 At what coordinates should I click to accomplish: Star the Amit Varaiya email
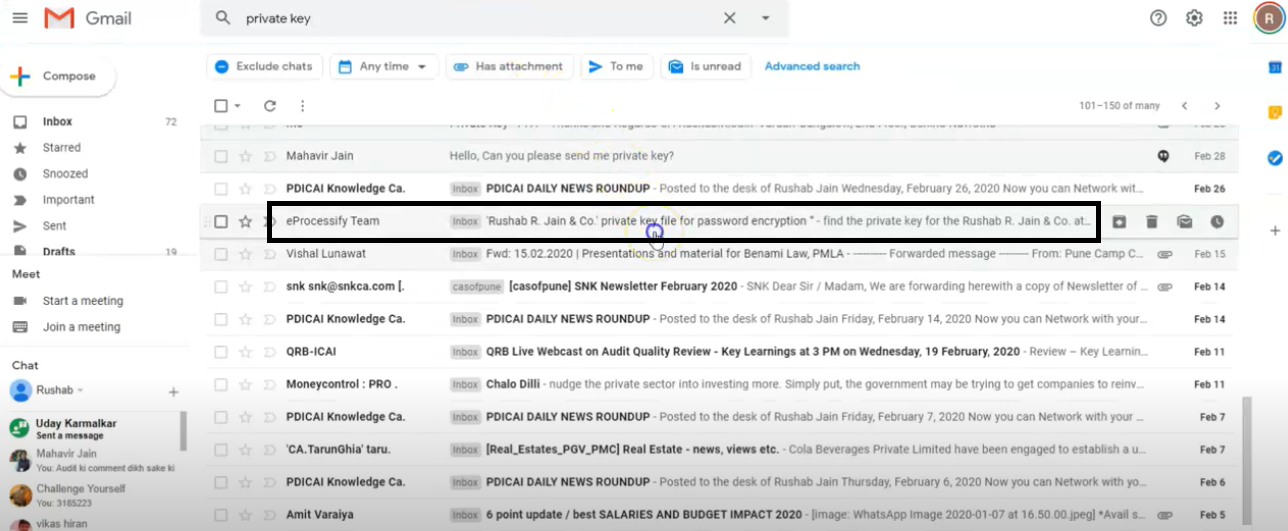(x=245, y=514)
